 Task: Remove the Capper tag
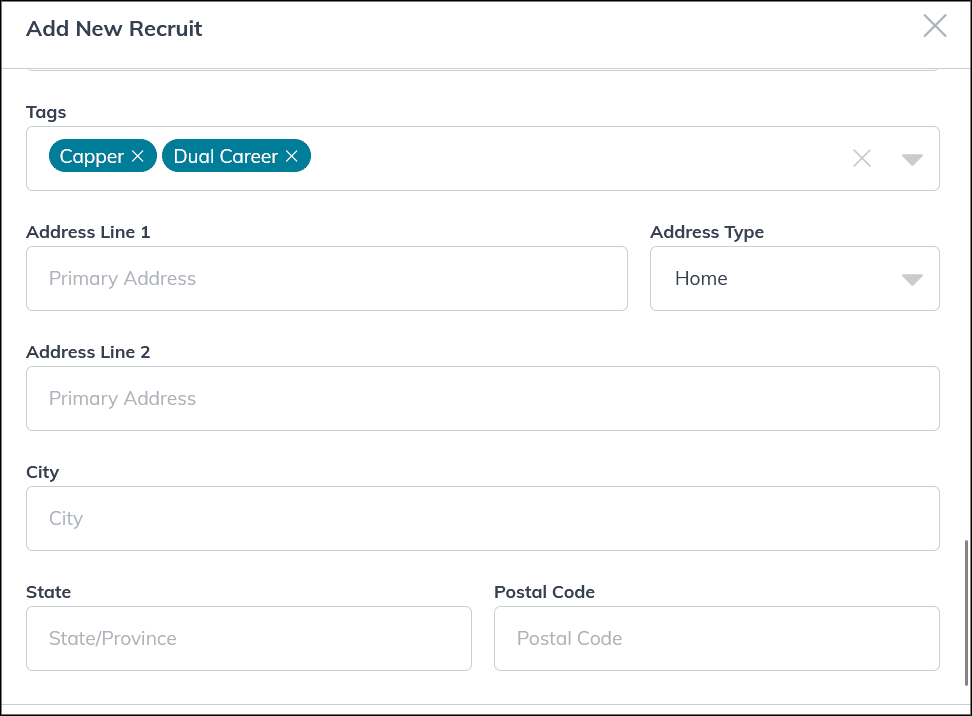[x=136, y=156]
